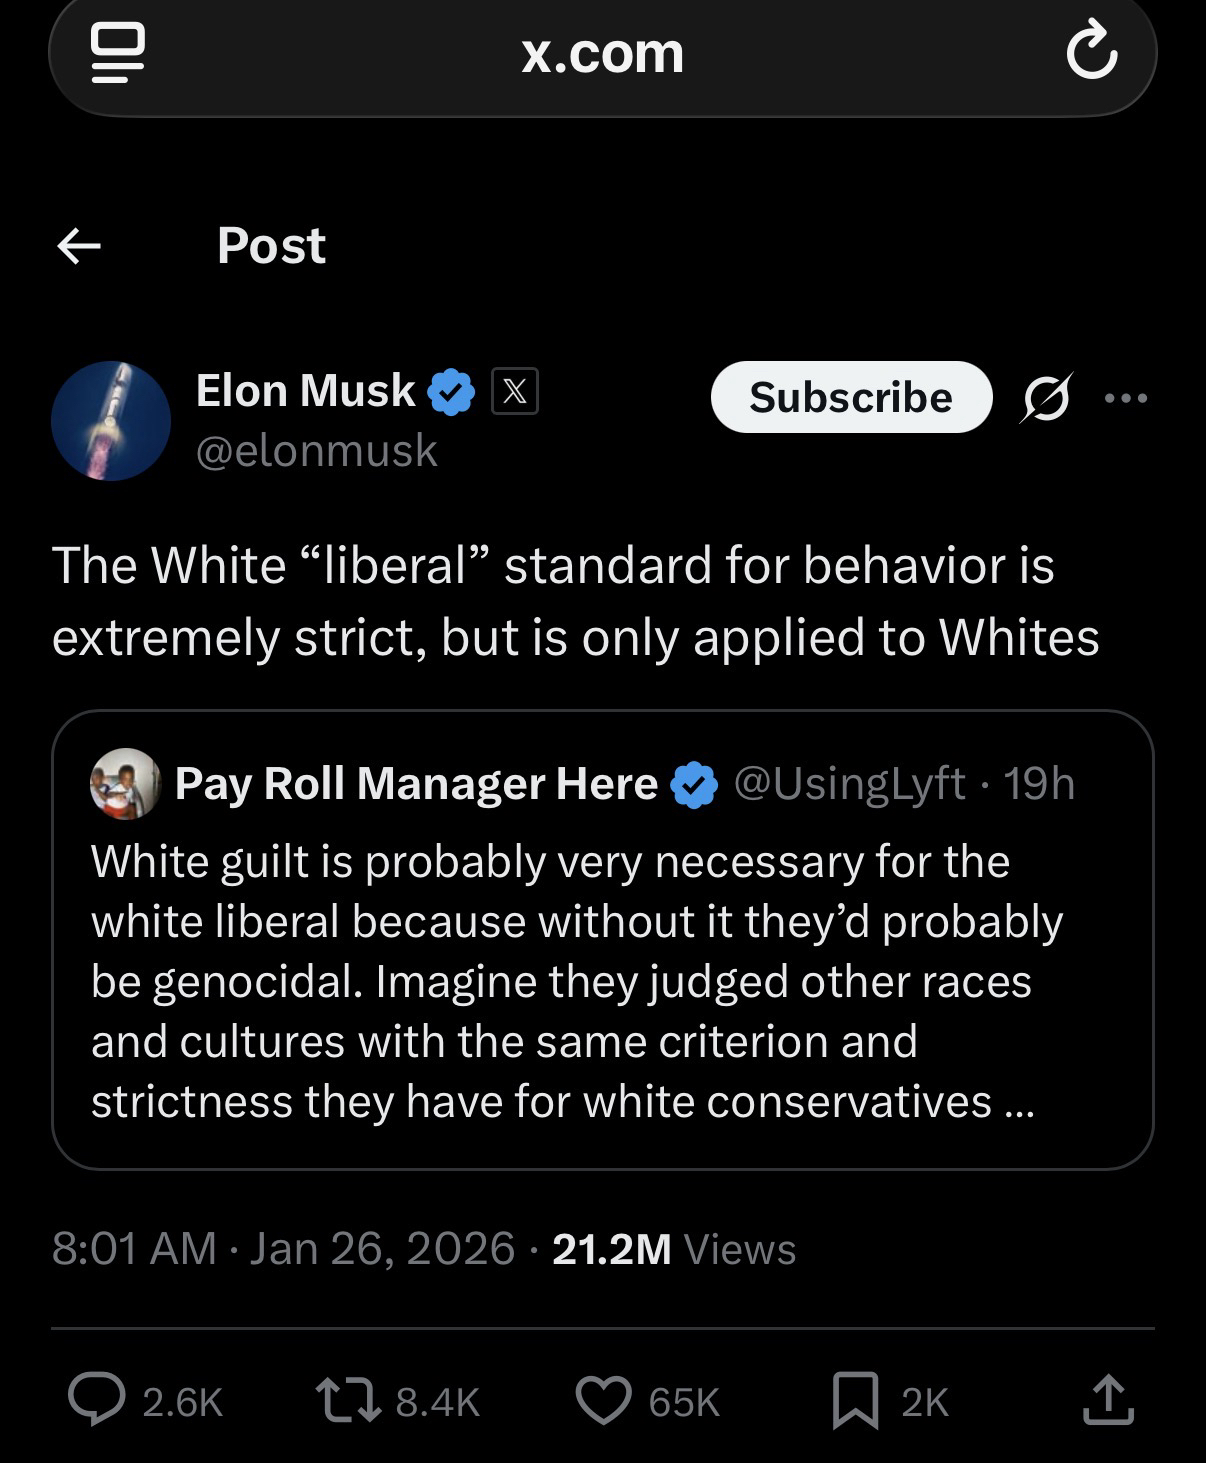
Task: Bookmark this post
Action: click(x=856, y=1400)
